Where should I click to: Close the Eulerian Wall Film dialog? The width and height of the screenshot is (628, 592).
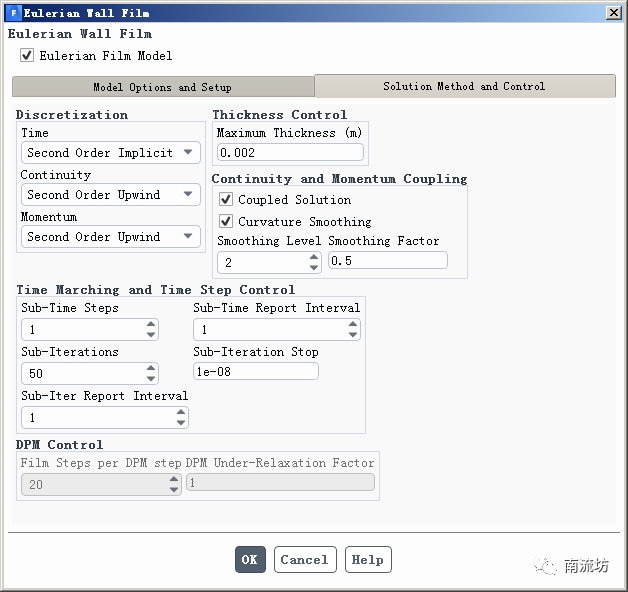(614, 13)
